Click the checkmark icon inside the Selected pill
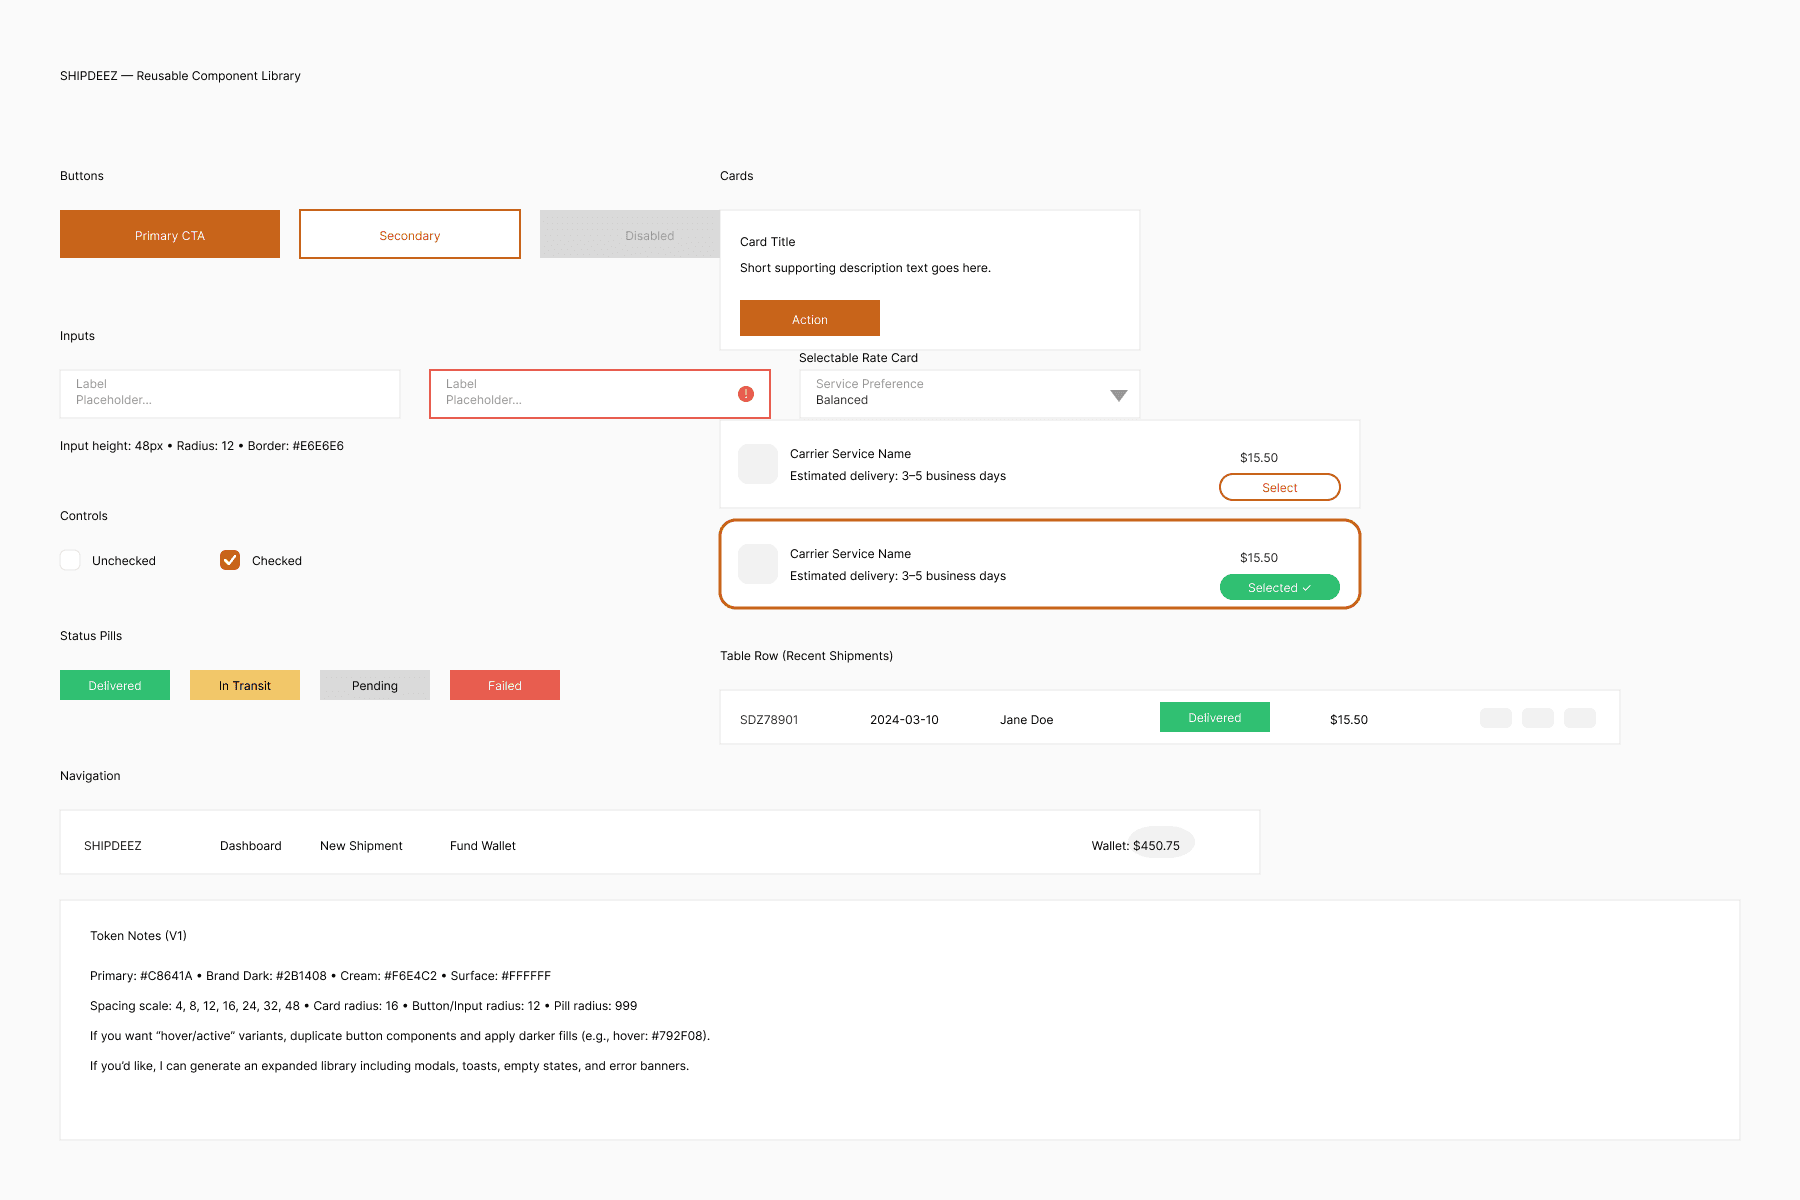The width and height of the screenshot is (1800, 1200). (x=1306, y=587)
